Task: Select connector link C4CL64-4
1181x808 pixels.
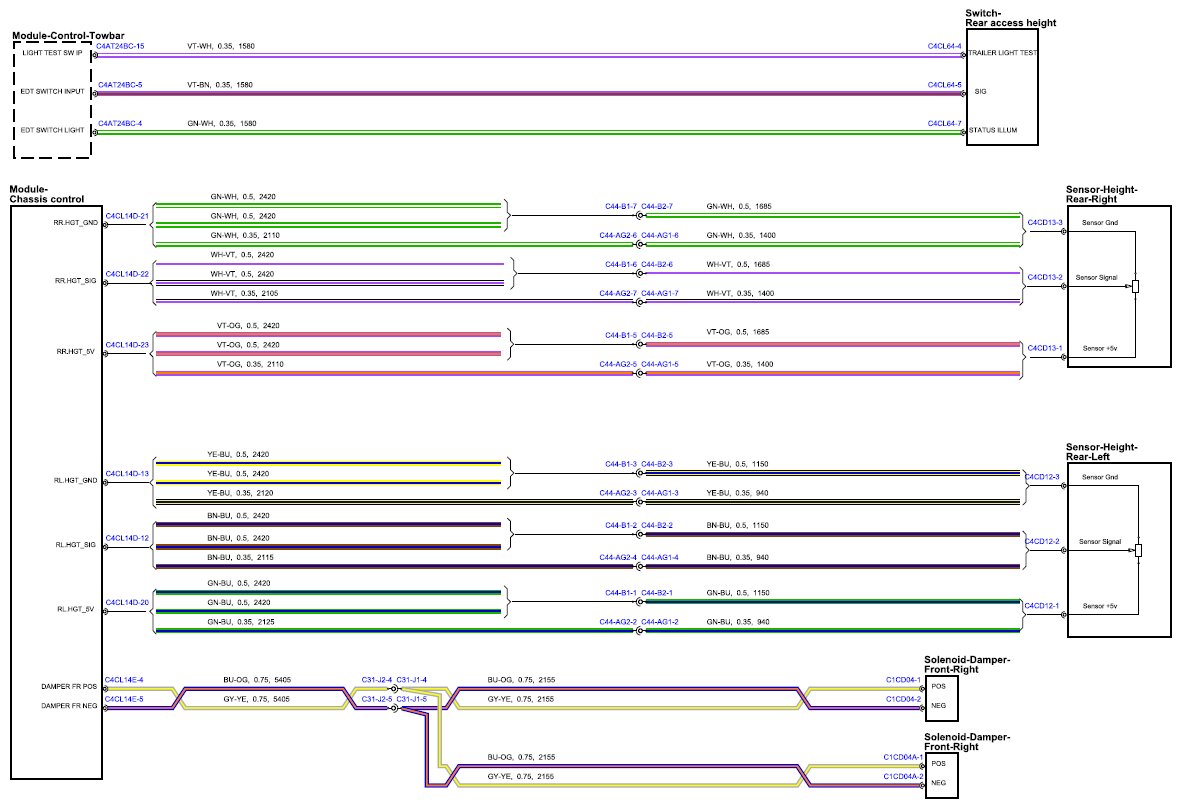Action: [944, 46]
